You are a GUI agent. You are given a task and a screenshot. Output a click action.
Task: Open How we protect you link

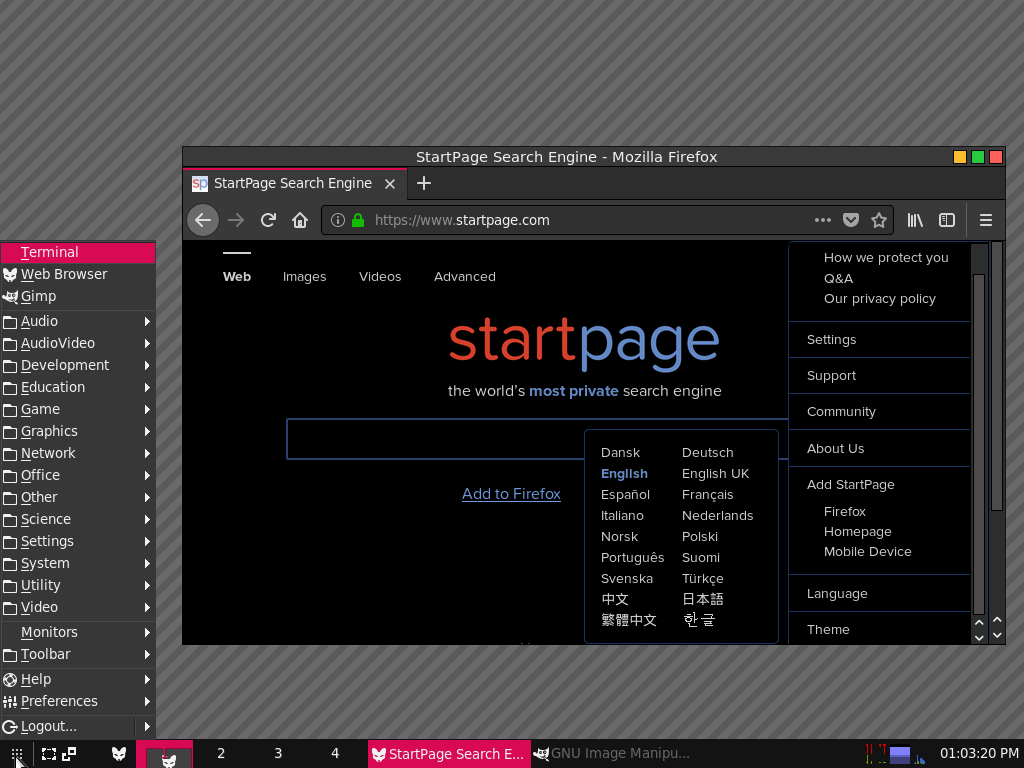coord(886,258)
